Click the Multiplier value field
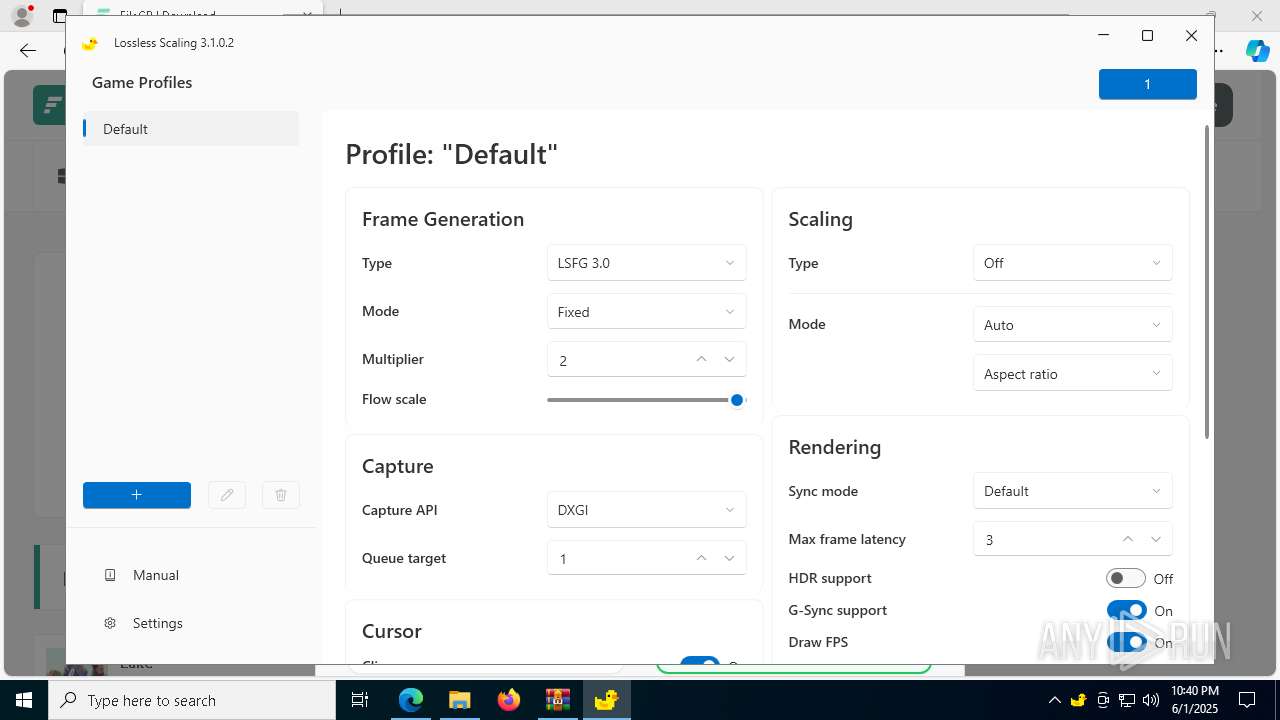Screen dimensions: 1280x720 (646, 360)
